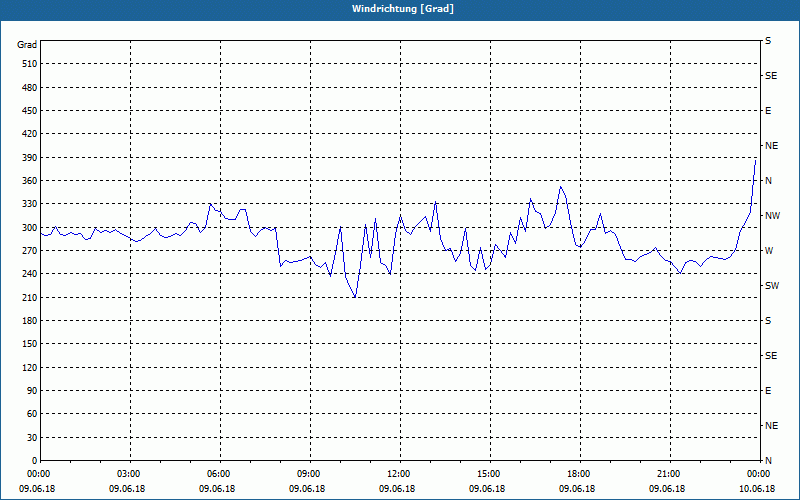Image resolution: width=800 pixels, height=500 pixels.
Task: Select the '210' tick value
Action: 30,297
